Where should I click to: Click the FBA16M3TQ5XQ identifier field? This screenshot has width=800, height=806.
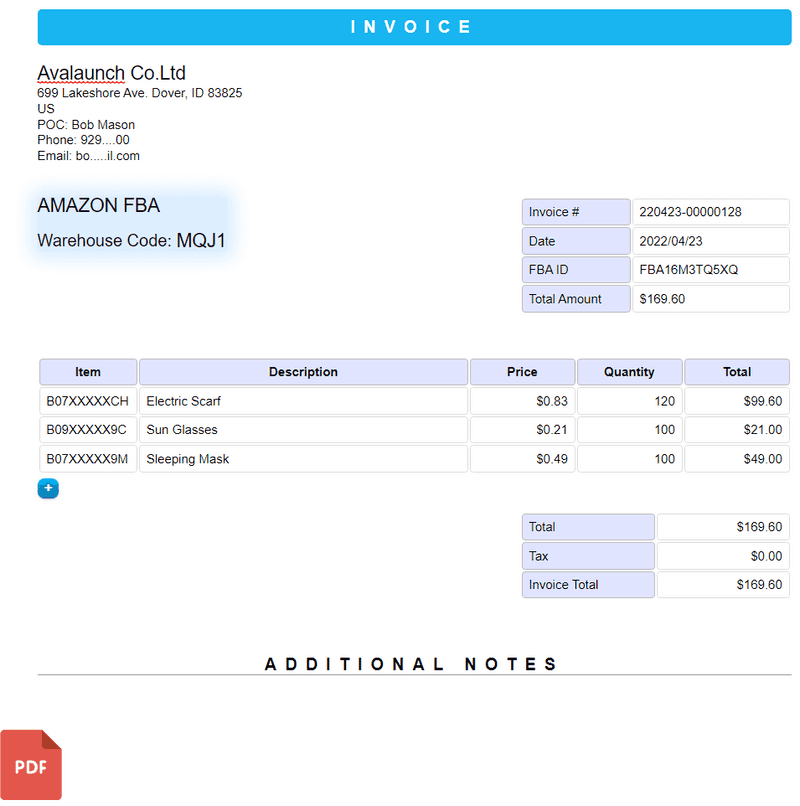click(x=710, y=269)
